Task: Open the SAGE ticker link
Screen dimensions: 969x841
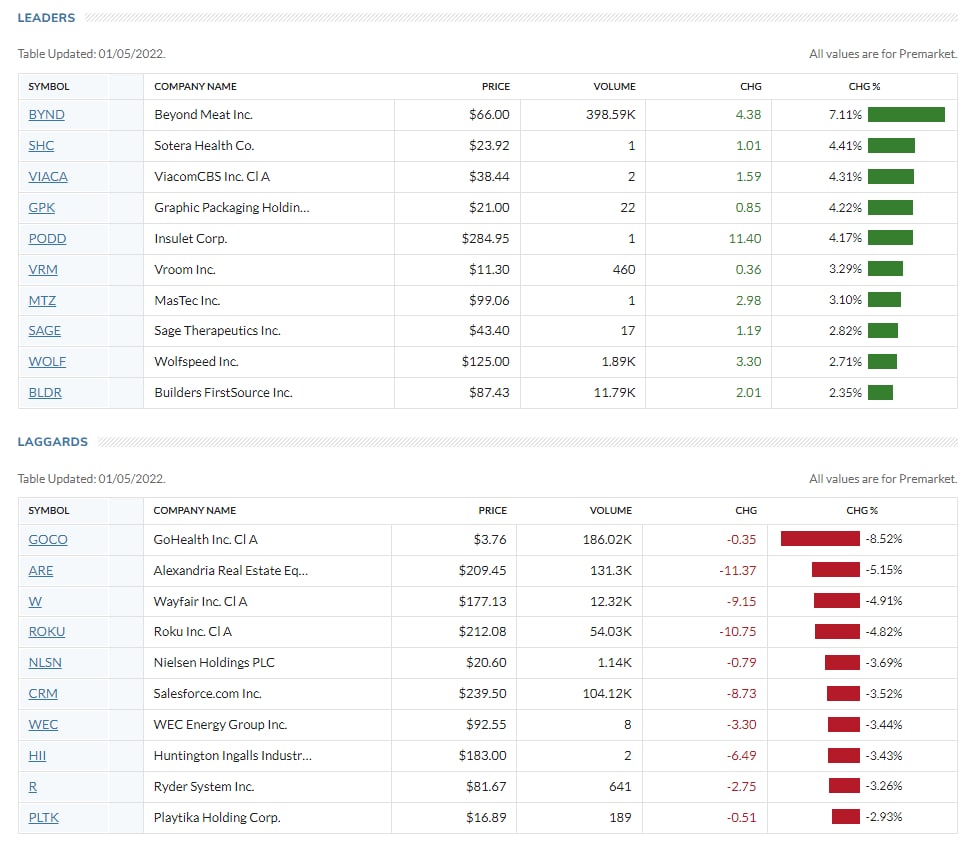Action: [44, 331]
